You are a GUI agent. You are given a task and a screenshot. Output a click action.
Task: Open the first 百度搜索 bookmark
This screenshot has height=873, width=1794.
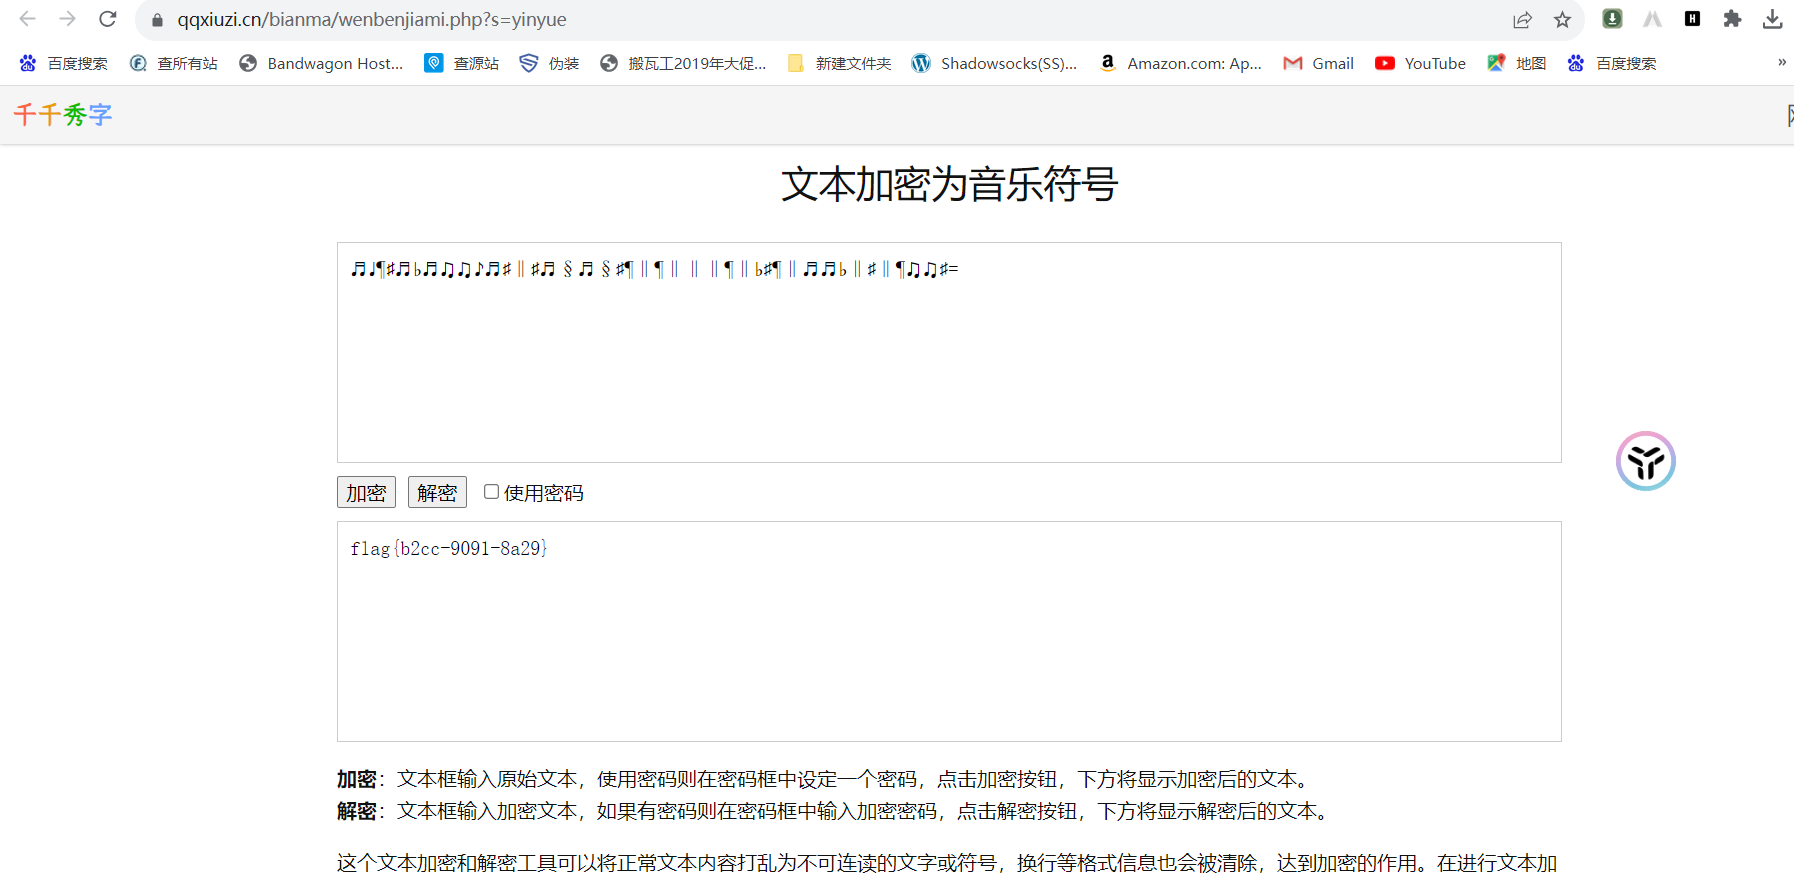point(63,63)
